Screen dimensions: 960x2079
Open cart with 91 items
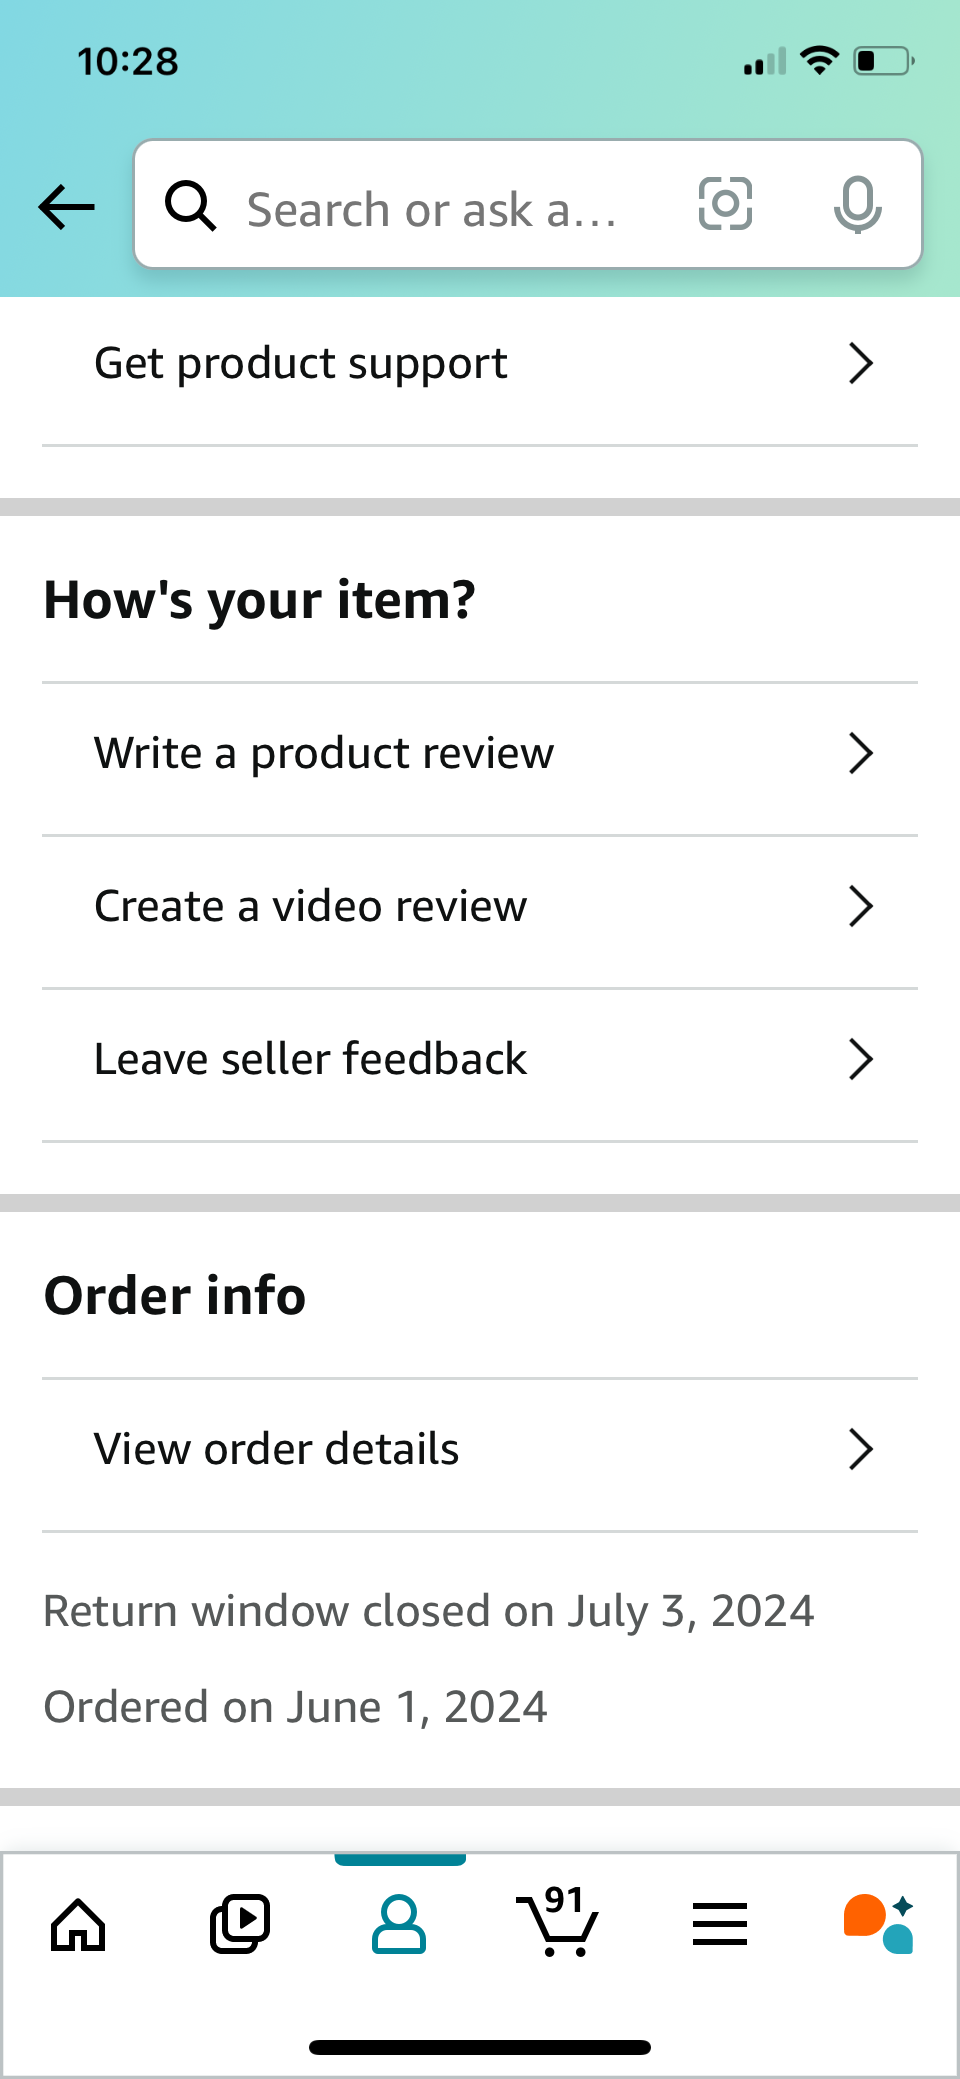coord(558,1922)
